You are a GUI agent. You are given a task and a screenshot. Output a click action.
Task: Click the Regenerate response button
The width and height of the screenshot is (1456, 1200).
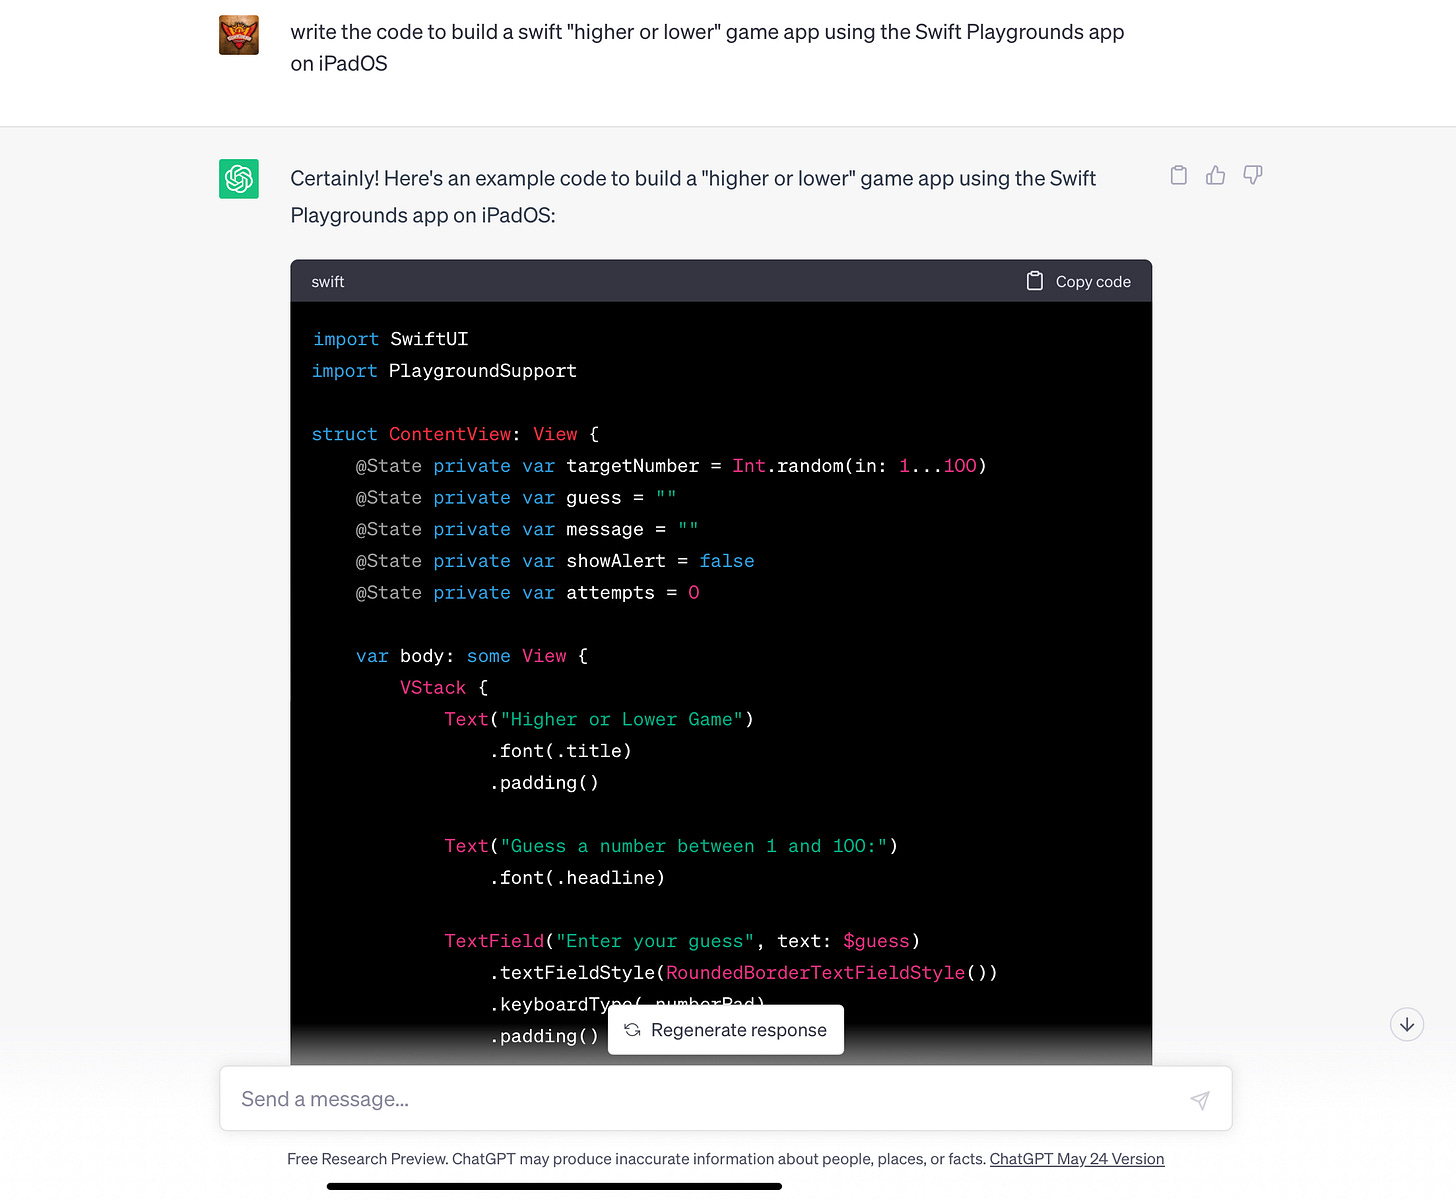click(726, 1030)
